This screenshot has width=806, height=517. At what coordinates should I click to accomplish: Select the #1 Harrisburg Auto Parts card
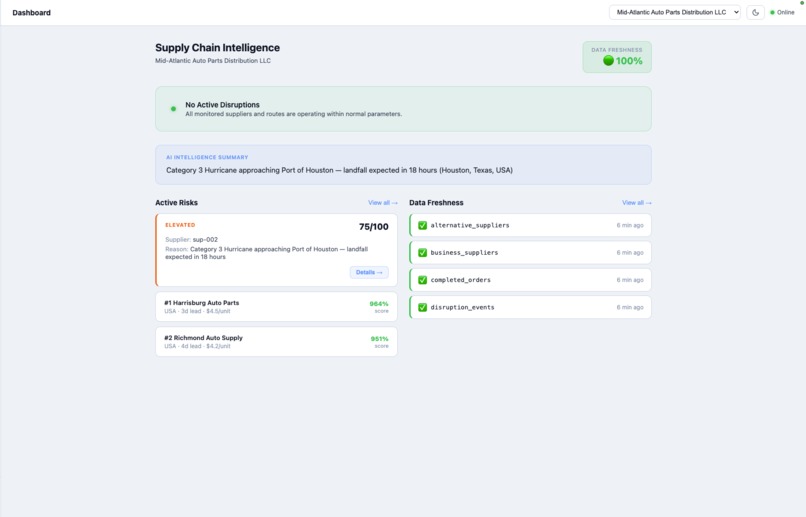tap(276, 307)
